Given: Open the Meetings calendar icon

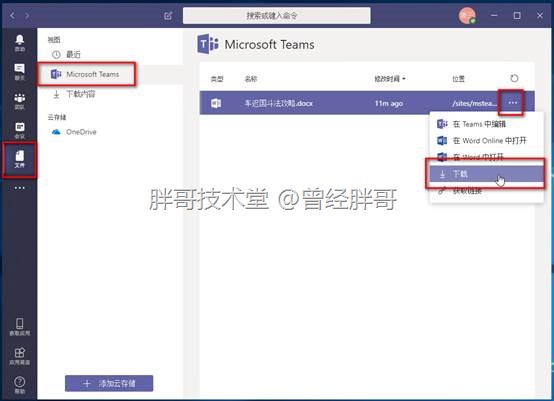Looking at the screenshot, I should [x=19, y=130].
